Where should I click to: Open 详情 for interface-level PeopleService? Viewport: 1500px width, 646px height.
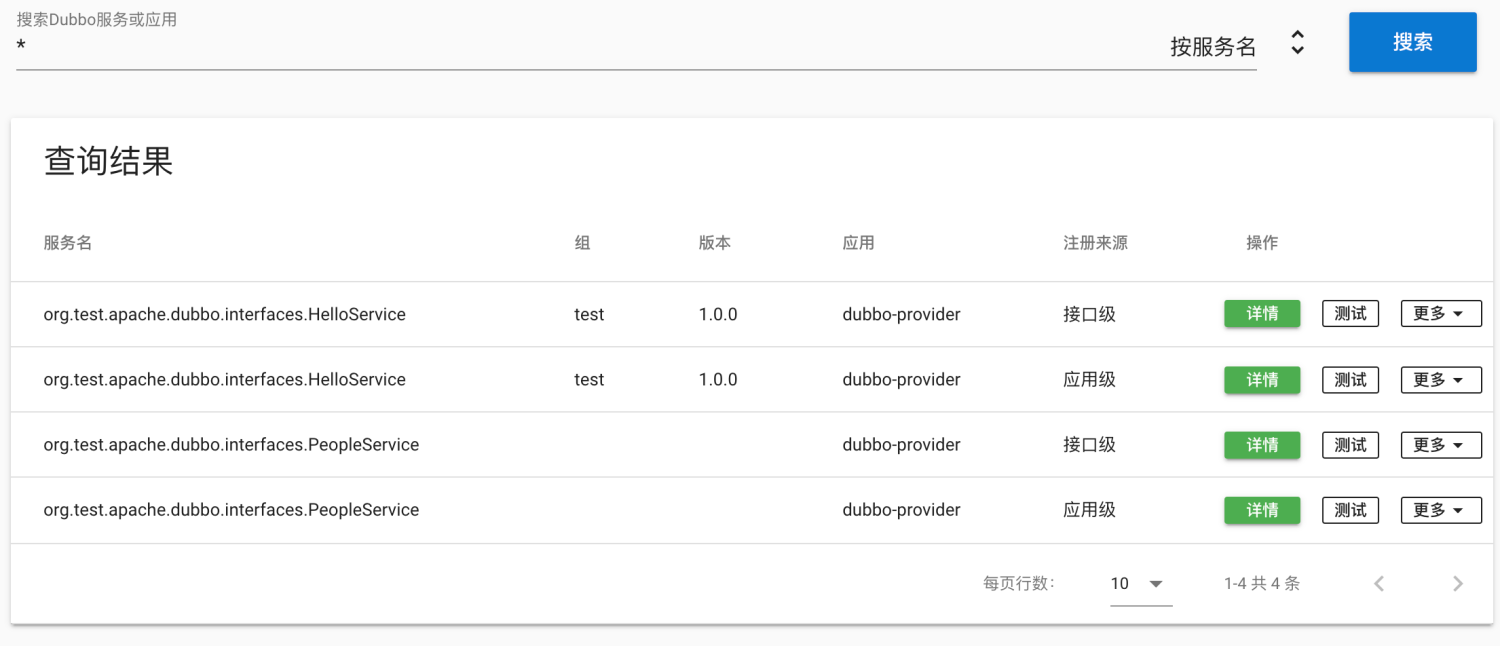pyautogui.click(x=1262, y=445)
